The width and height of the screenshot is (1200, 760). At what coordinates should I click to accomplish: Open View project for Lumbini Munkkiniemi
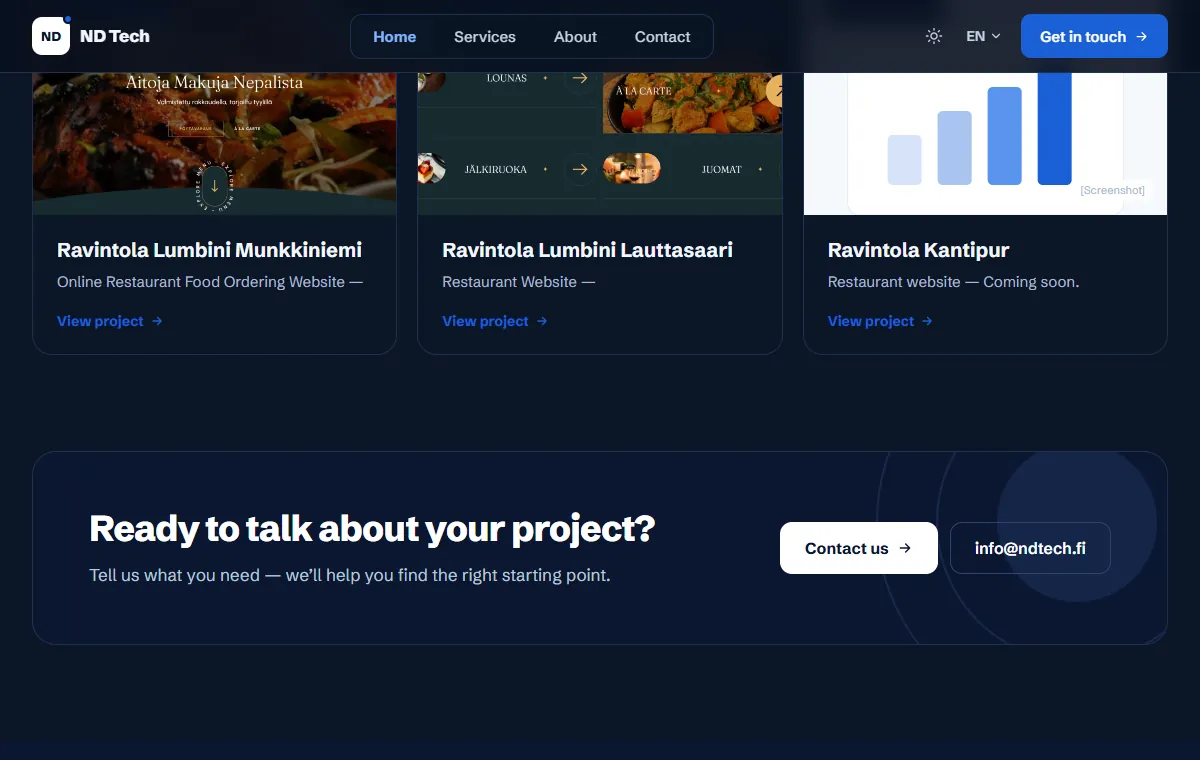110,321
